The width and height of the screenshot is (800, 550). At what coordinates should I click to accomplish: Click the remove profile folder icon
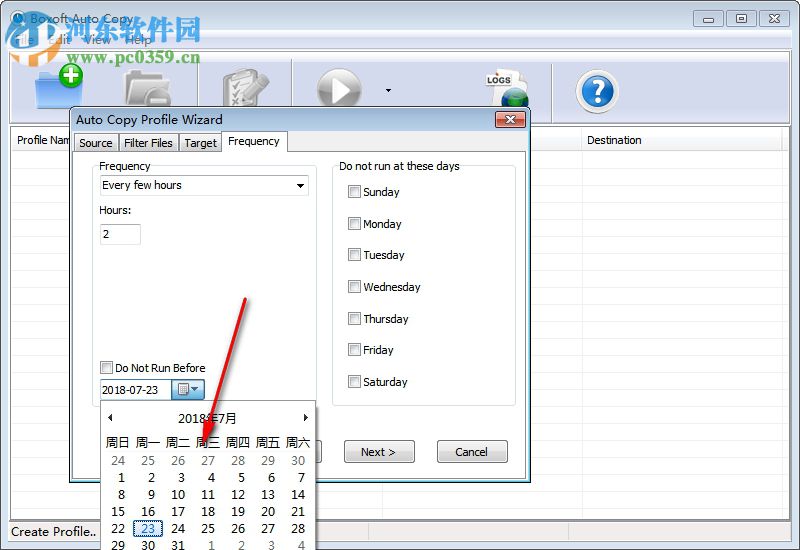point(148,88)
